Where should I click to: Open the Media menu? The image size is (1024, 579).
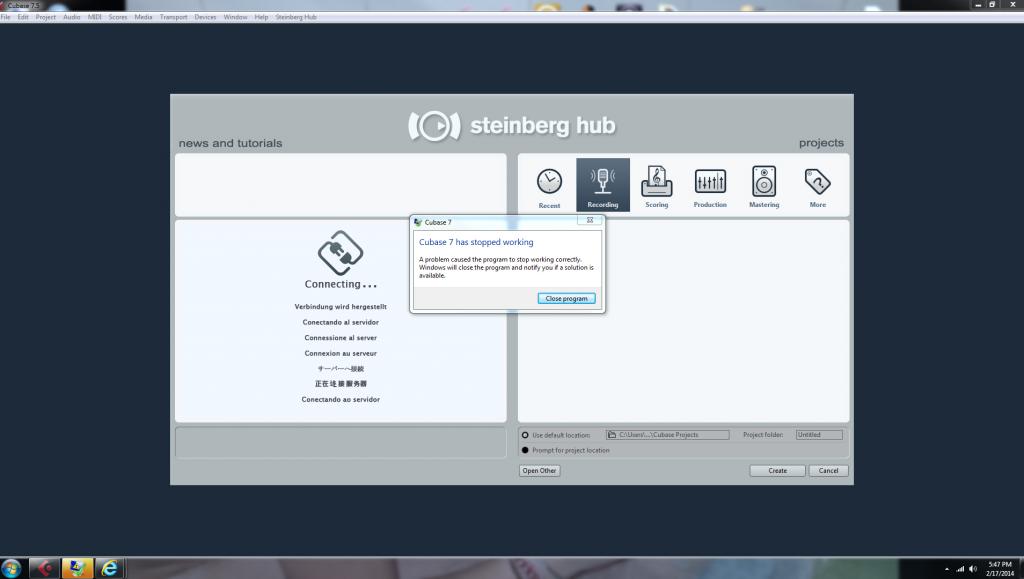tap(143, 17)
